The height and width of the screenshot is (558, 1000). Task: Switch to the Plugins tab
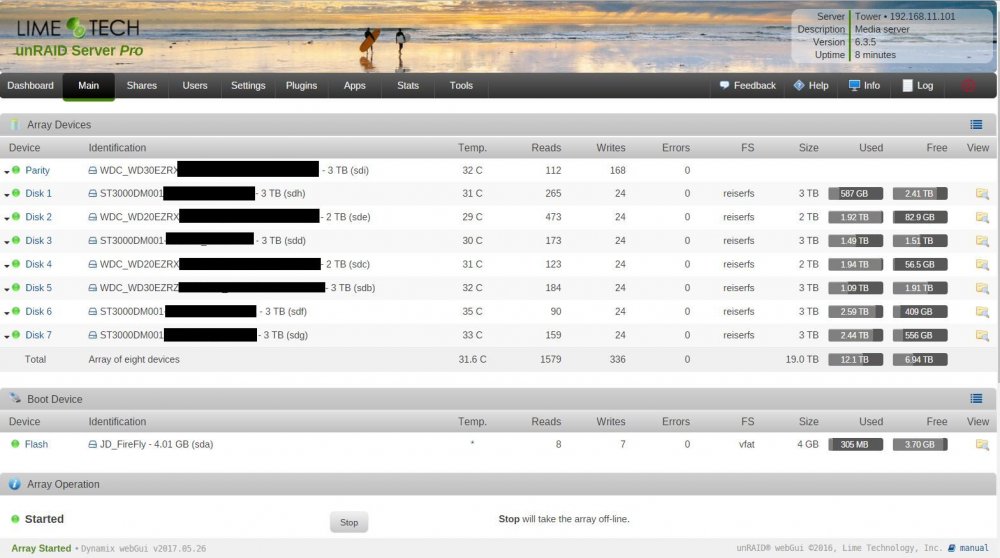[301, 85]
